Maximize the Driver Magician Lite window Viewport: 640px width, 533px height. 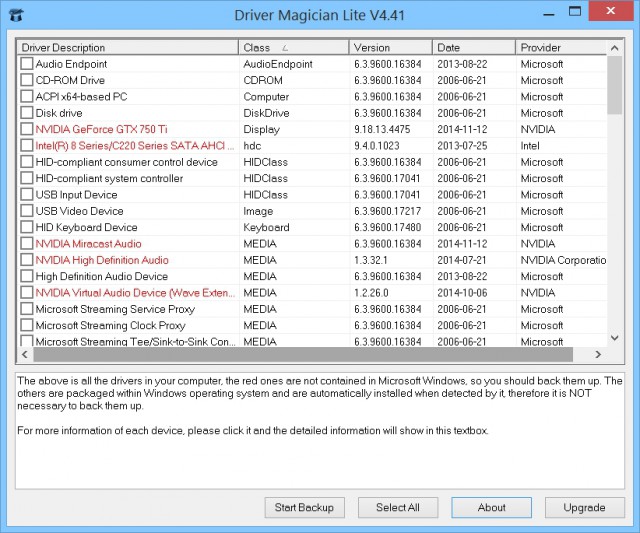[575, 11]
